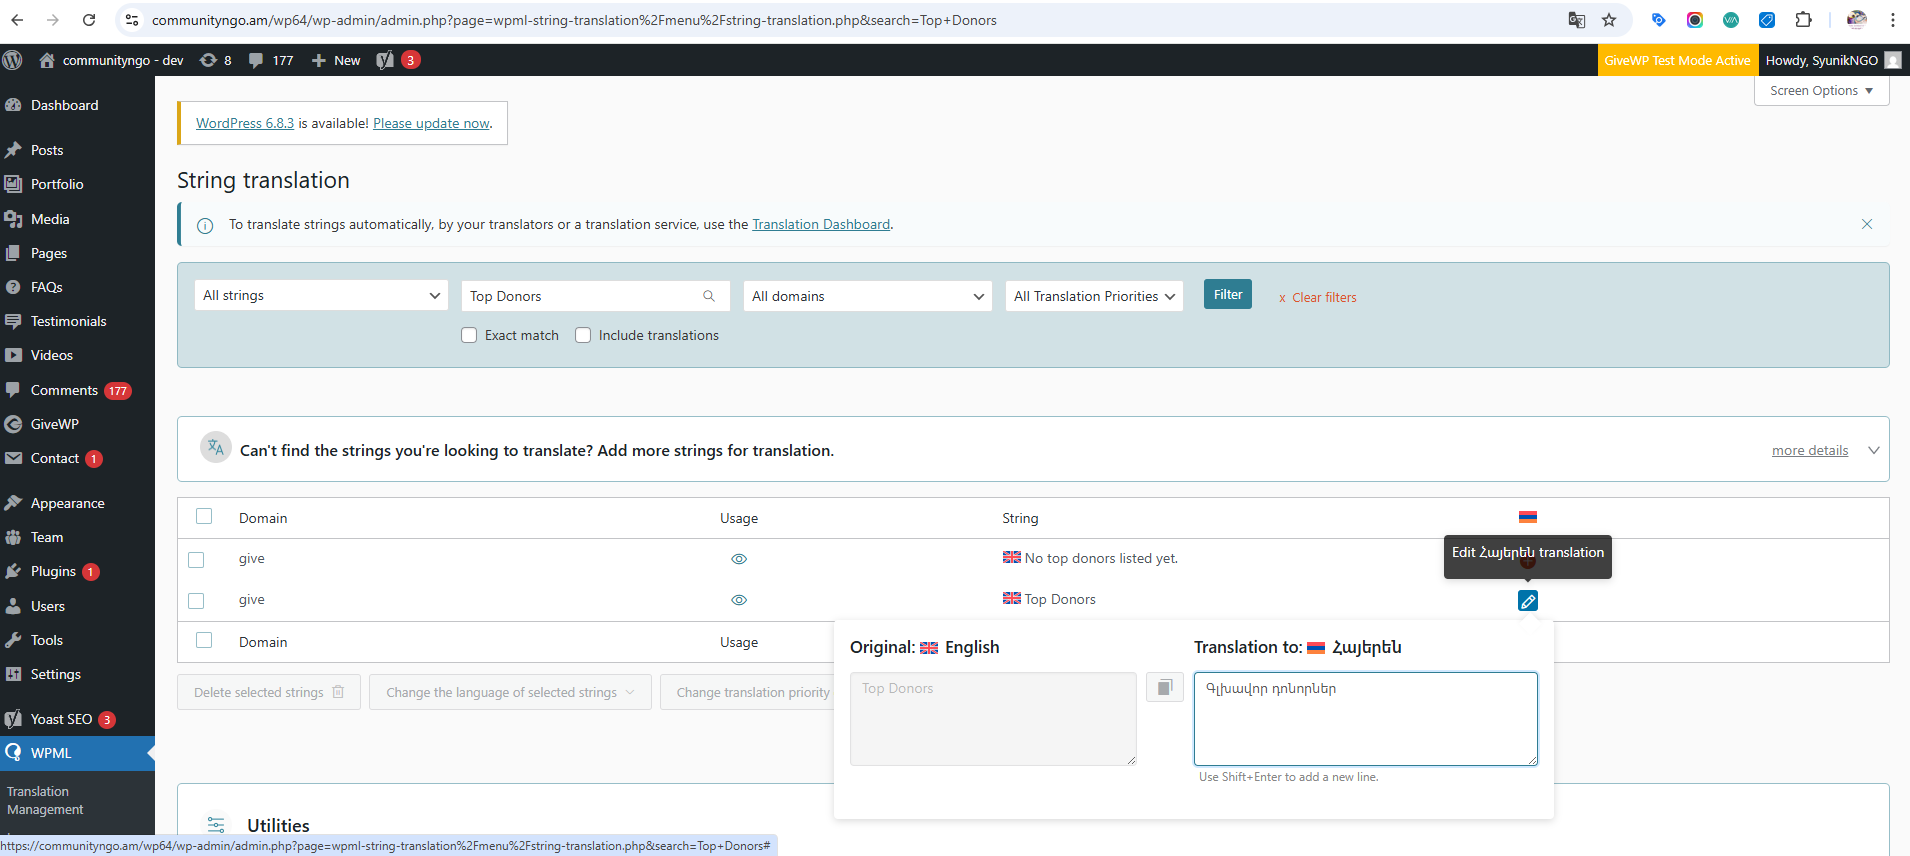The width and height of the screenshot is (1910, 856).
Task: Click the eye usage icon for Top Donors
Action: [739, 600]
